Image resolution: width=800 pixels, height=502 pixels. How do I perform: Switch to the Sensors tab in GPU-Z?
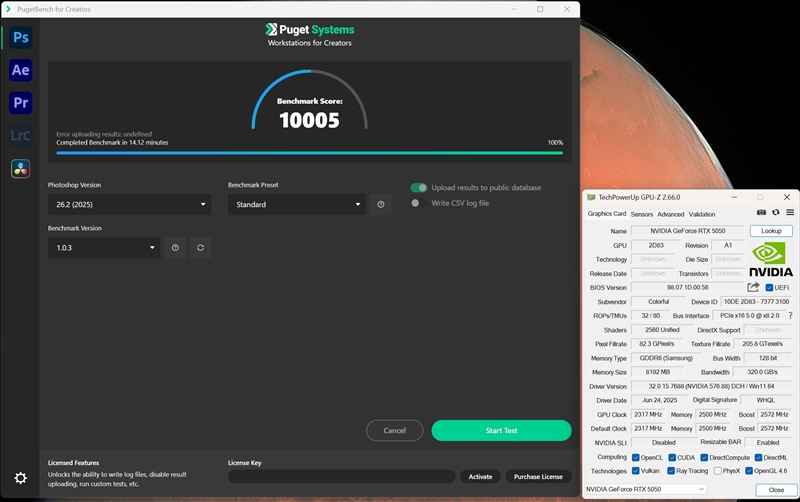[x=641, y=214]
